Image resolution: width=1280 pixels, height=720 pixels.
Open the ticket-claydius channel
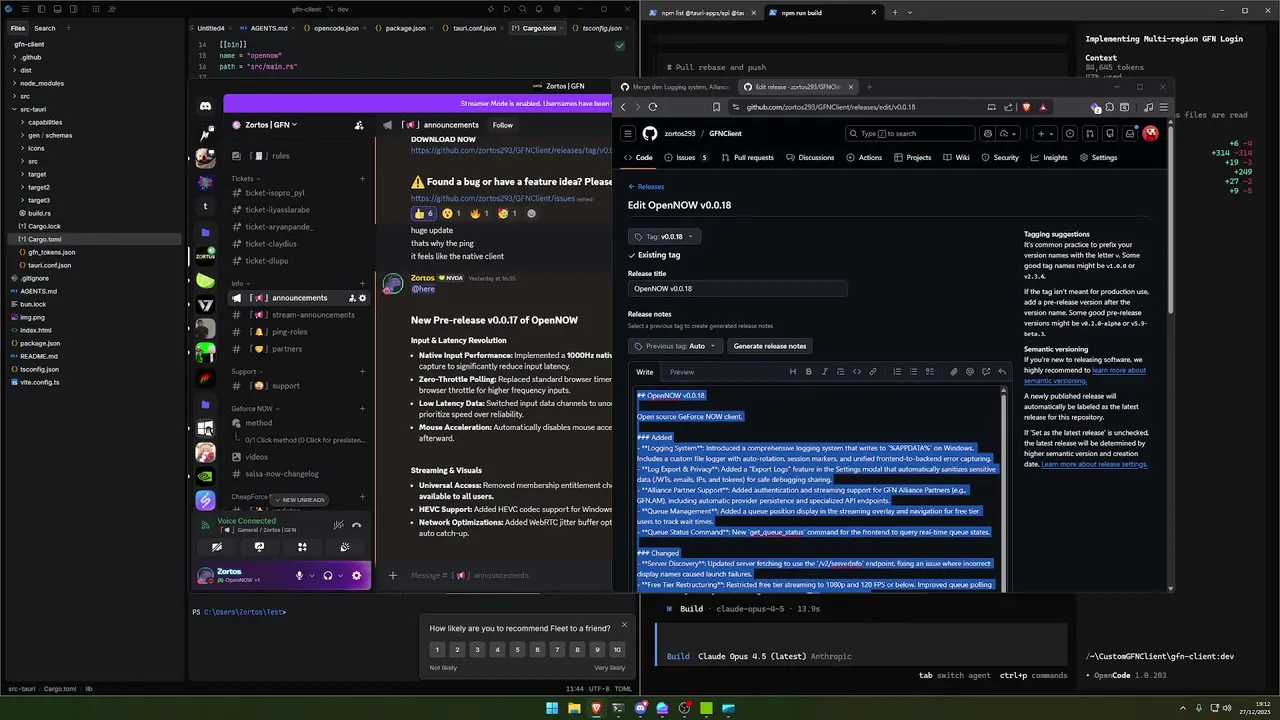point(271,244)
